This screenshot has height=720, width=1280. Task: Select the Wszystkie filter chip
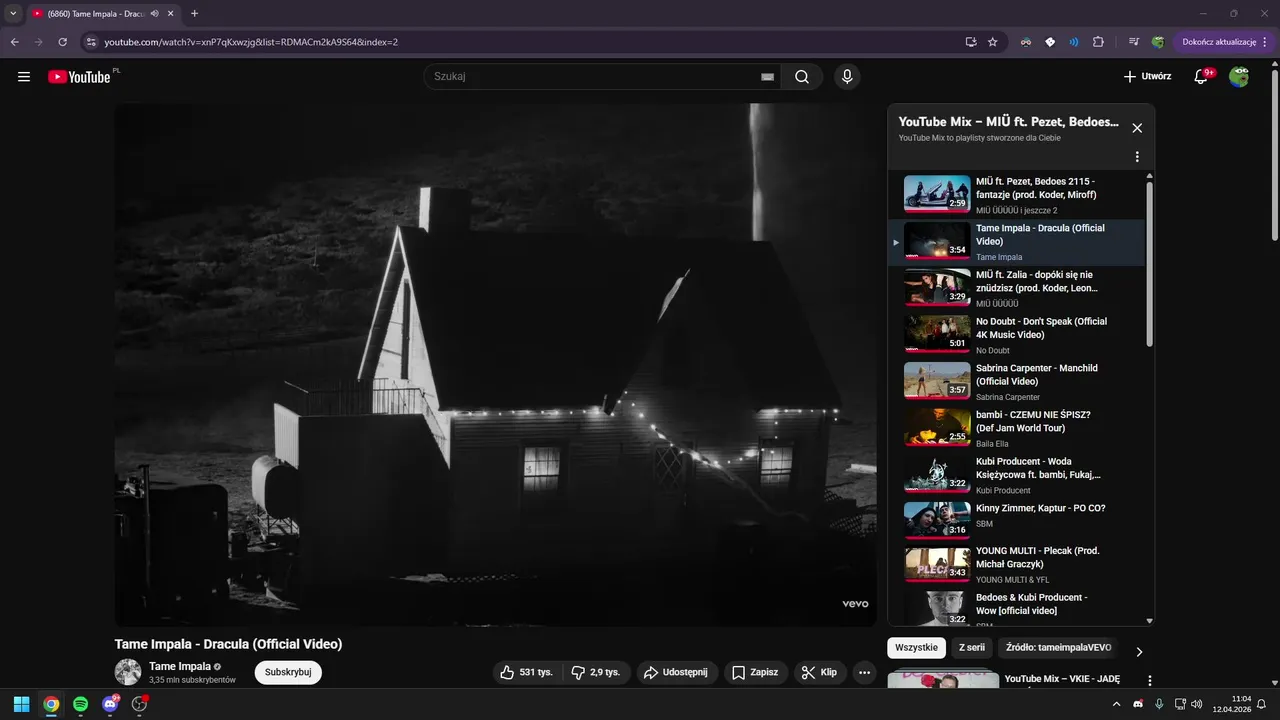(916, 647)
